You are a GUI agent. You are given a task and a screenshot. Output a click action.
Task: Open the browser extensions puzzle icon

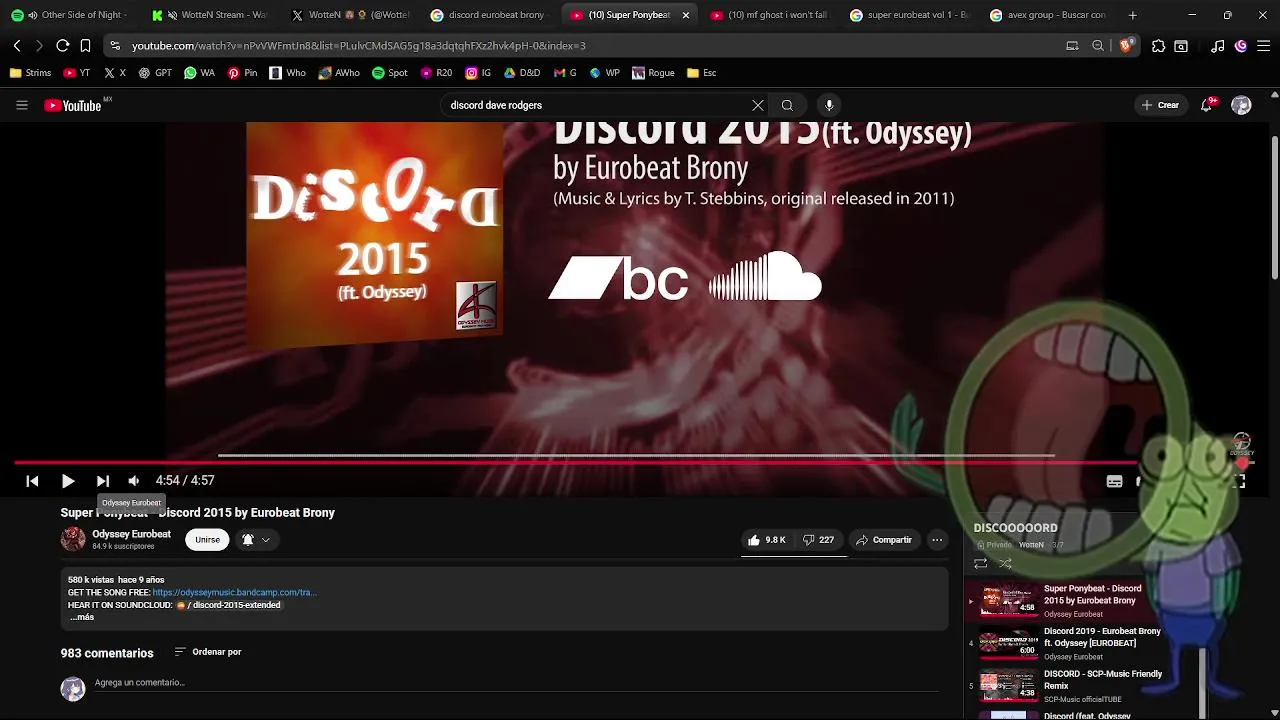[1158, 46]
